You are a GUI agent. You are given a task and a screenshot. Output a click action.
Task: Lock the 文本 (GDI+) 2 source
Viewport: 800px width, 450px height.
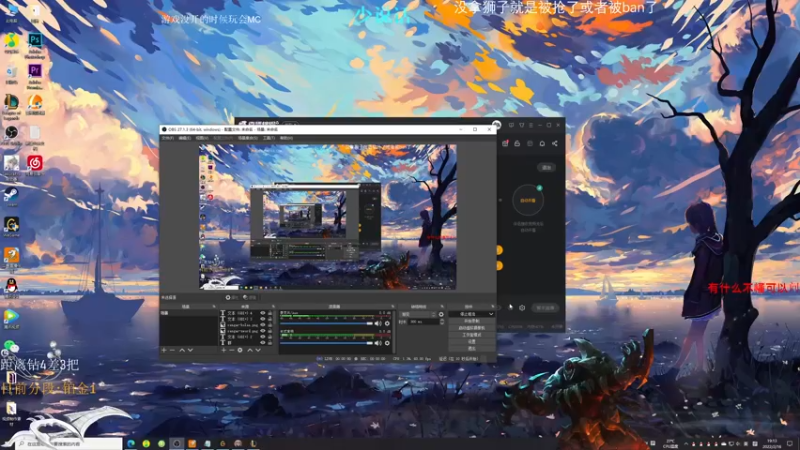click(x=270, y=337)
